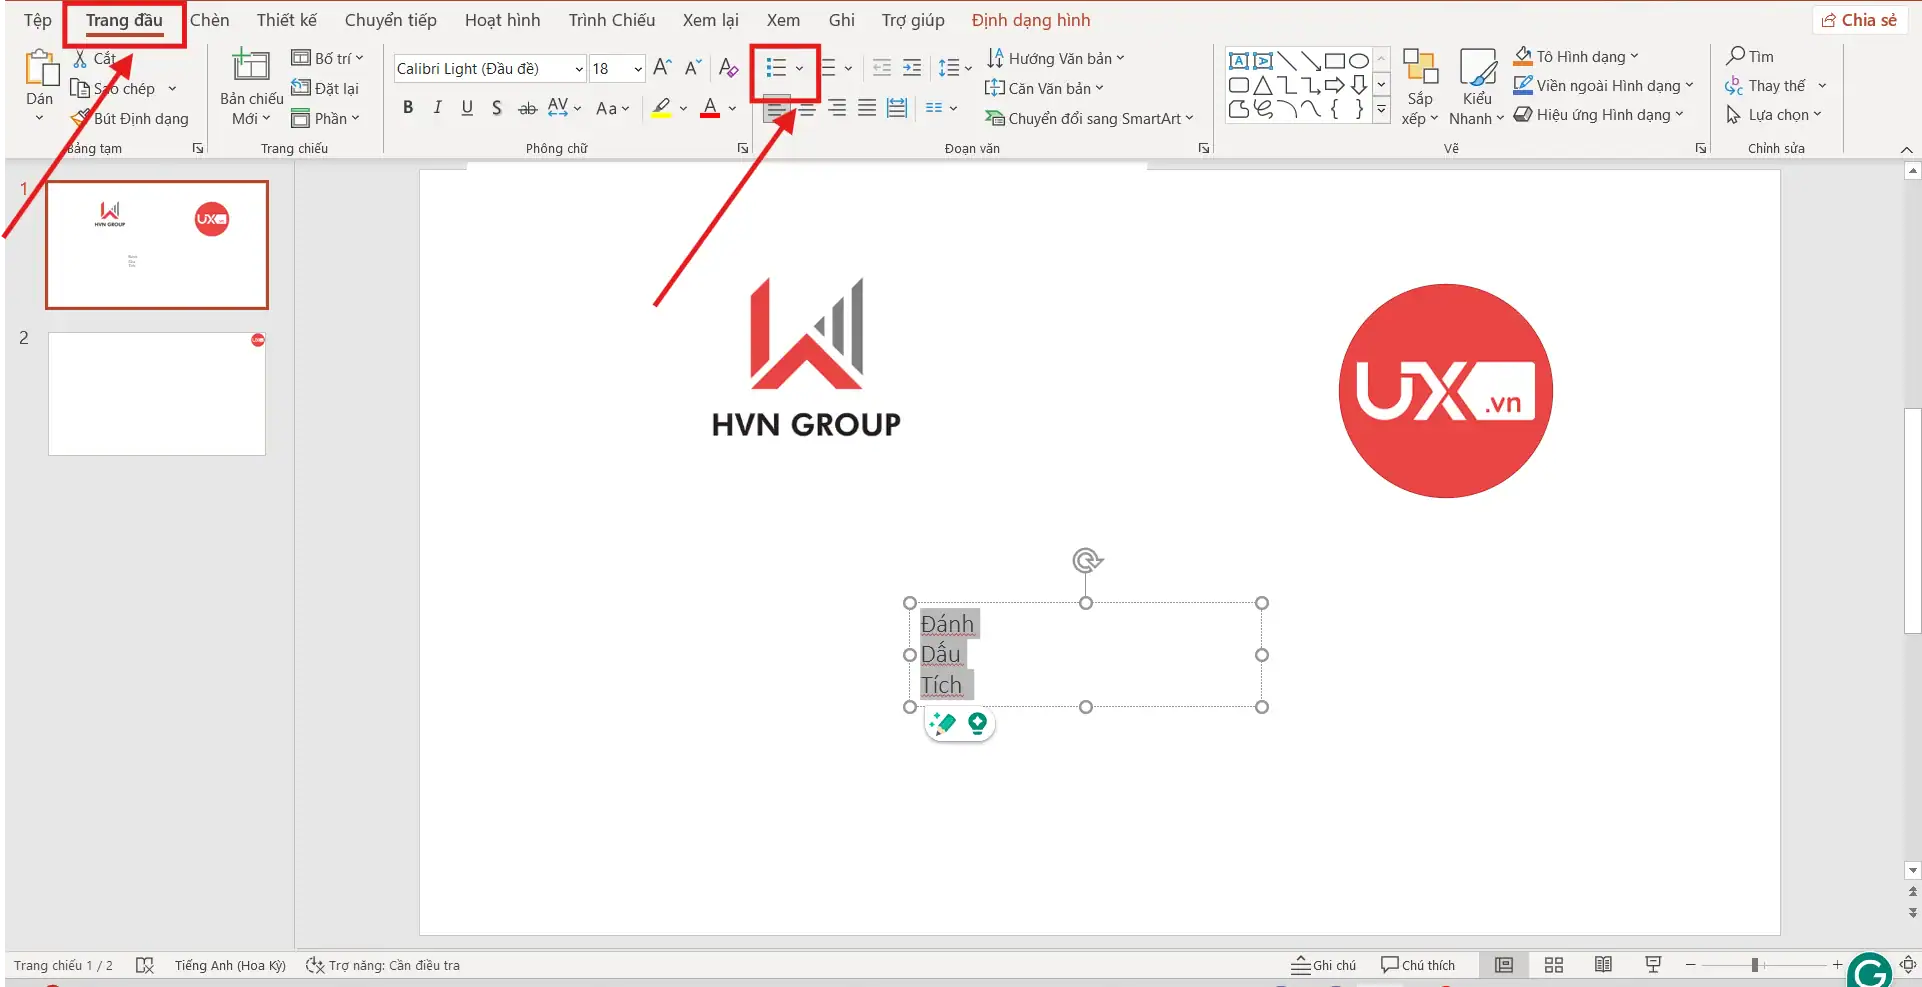Select slide 2 thumbnail
Image resolution: width=1922 pixels, height=987 pixels.
[x=157, y=394]
